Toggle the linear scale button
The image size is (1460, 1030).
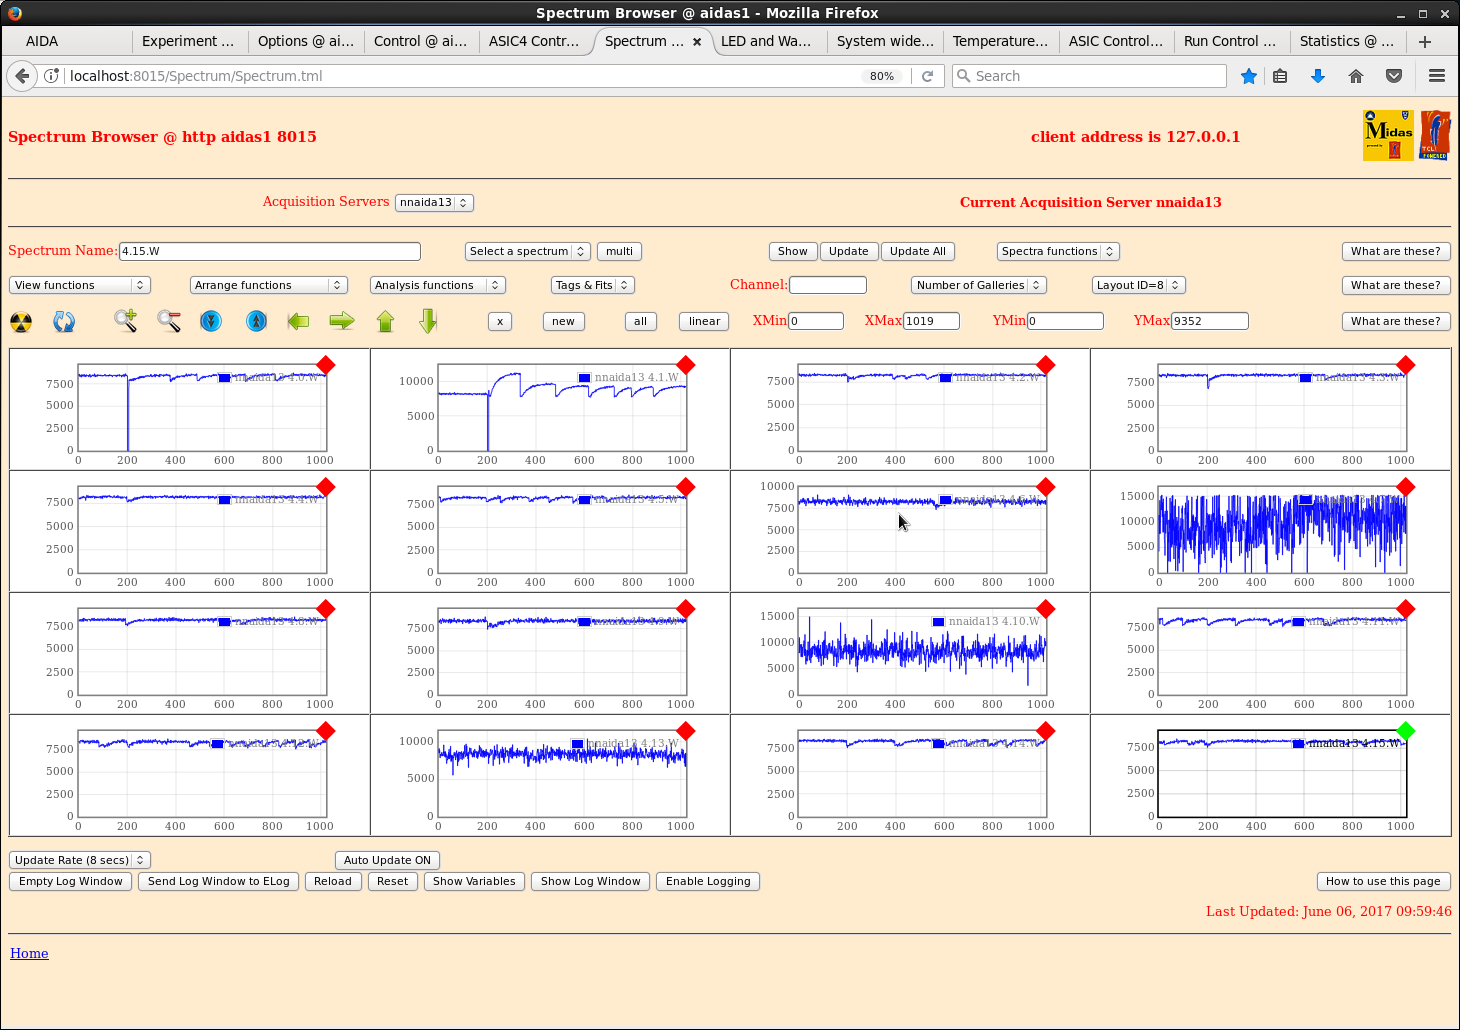pyautogui.click(x=704, y=321)
